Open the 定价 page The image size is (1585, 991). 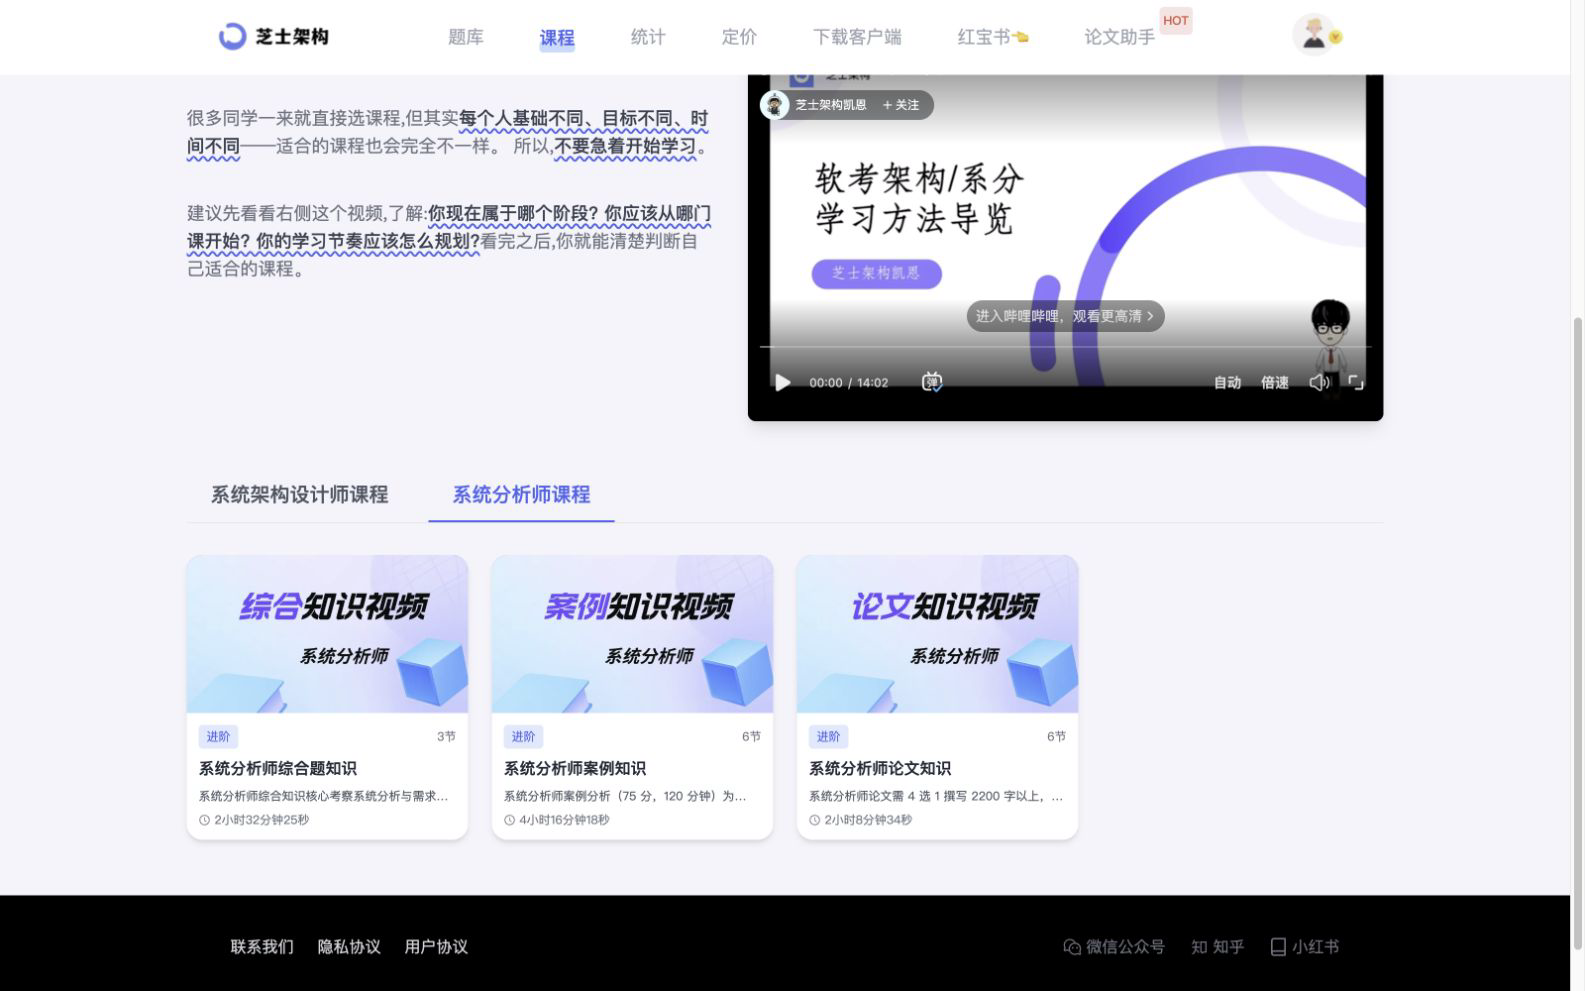[x=739, y=37]
